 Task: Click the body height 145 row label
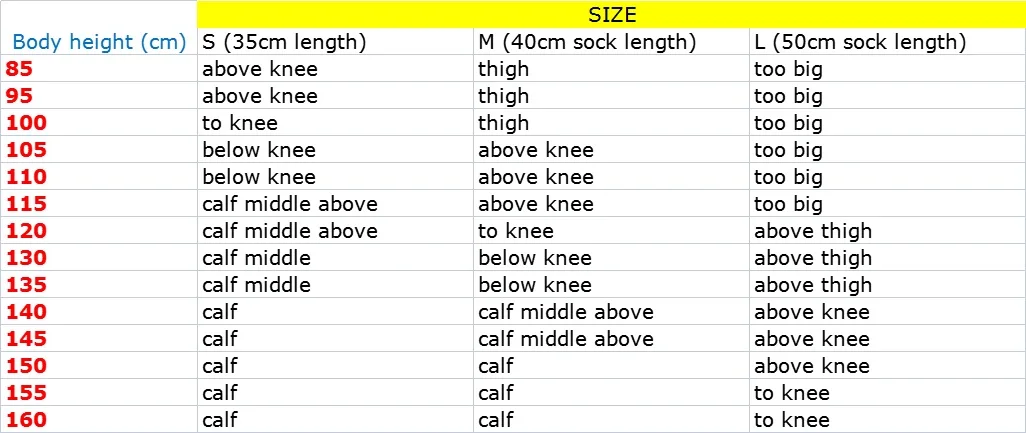[x=25, y=339]
